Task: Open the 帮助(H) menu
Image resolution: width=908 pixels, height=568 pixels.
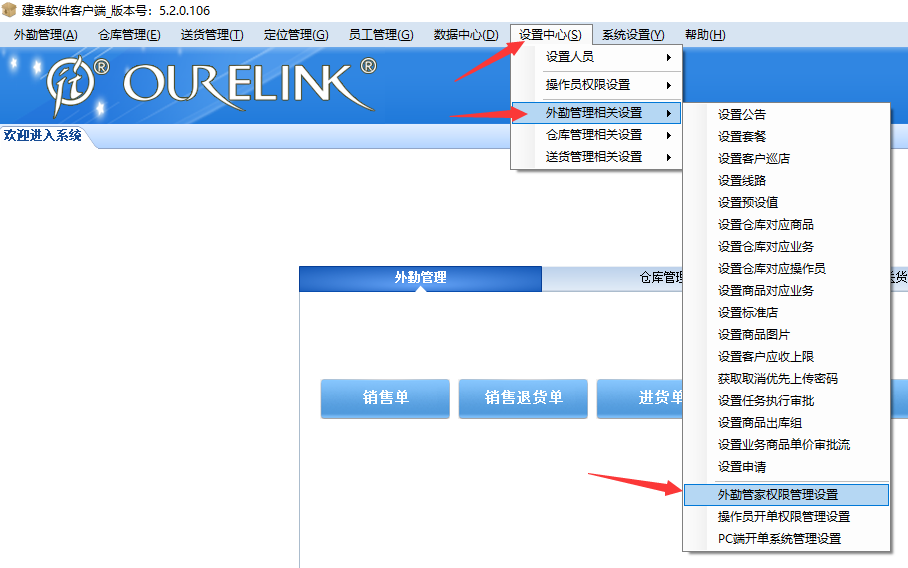Action: (x=705, y=35)
